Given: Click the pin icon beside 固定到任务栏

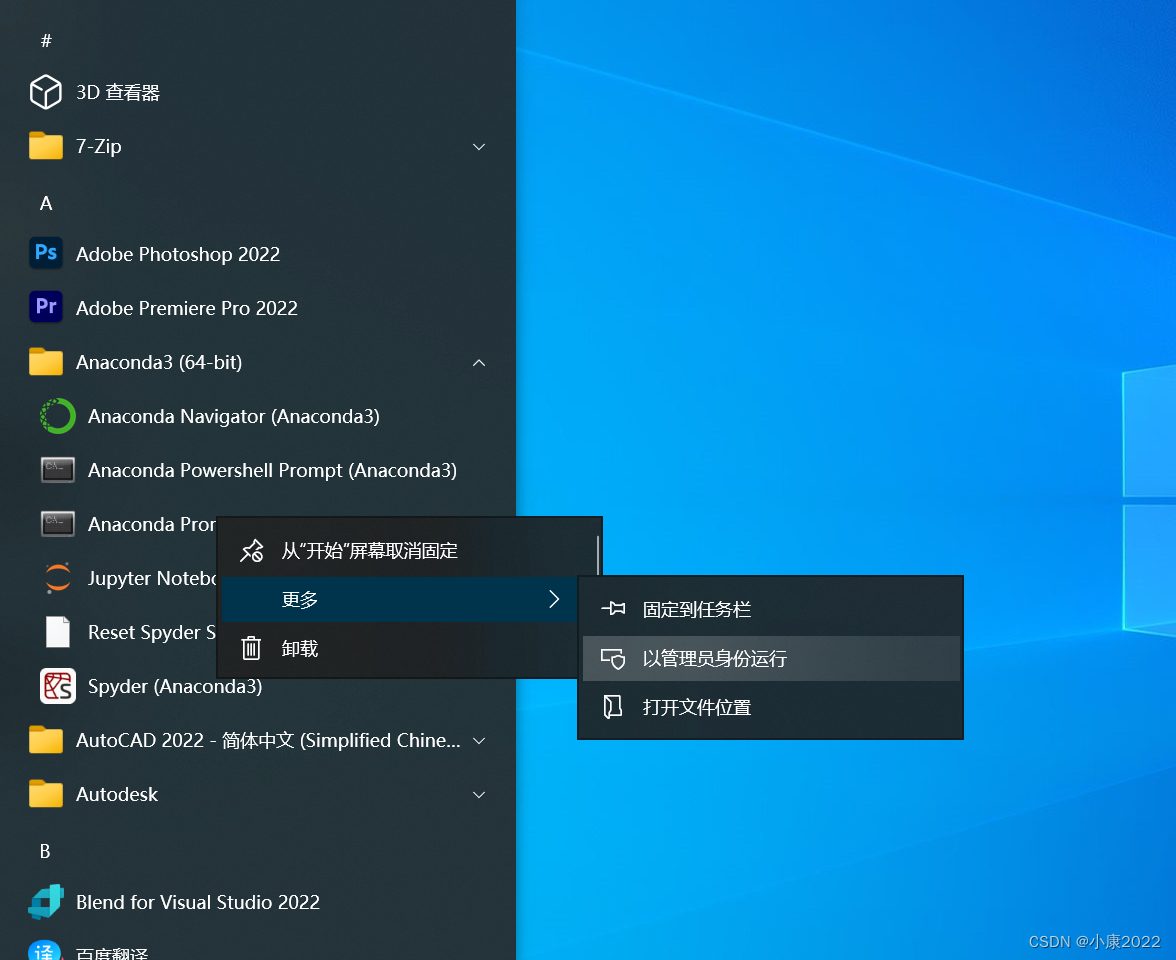Looking at the screenshot, I should coord(613,608).
